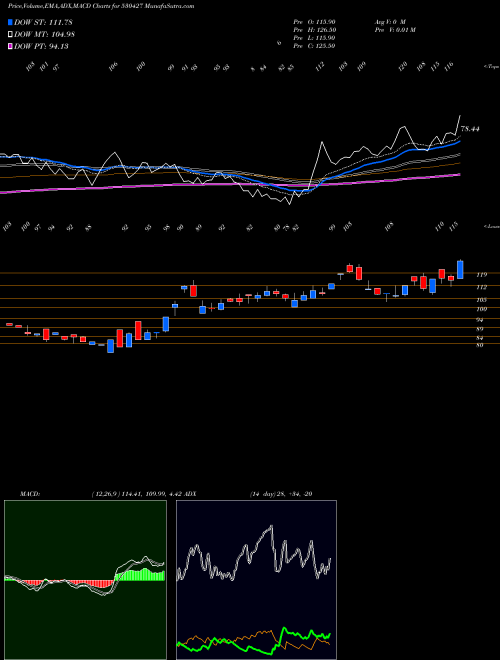Screen dimensions: 500x660
Task: Click the ADX '(14 day) 28, +34, -20' text
Action: 280,494
